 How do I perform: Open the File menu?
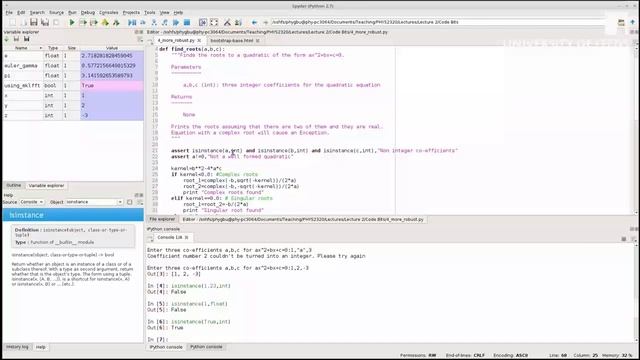(9, 13)
